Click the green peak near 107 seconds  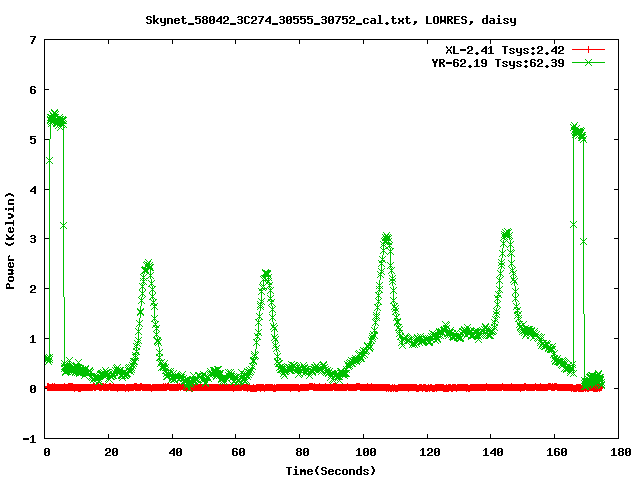click(x=386, y=238)
